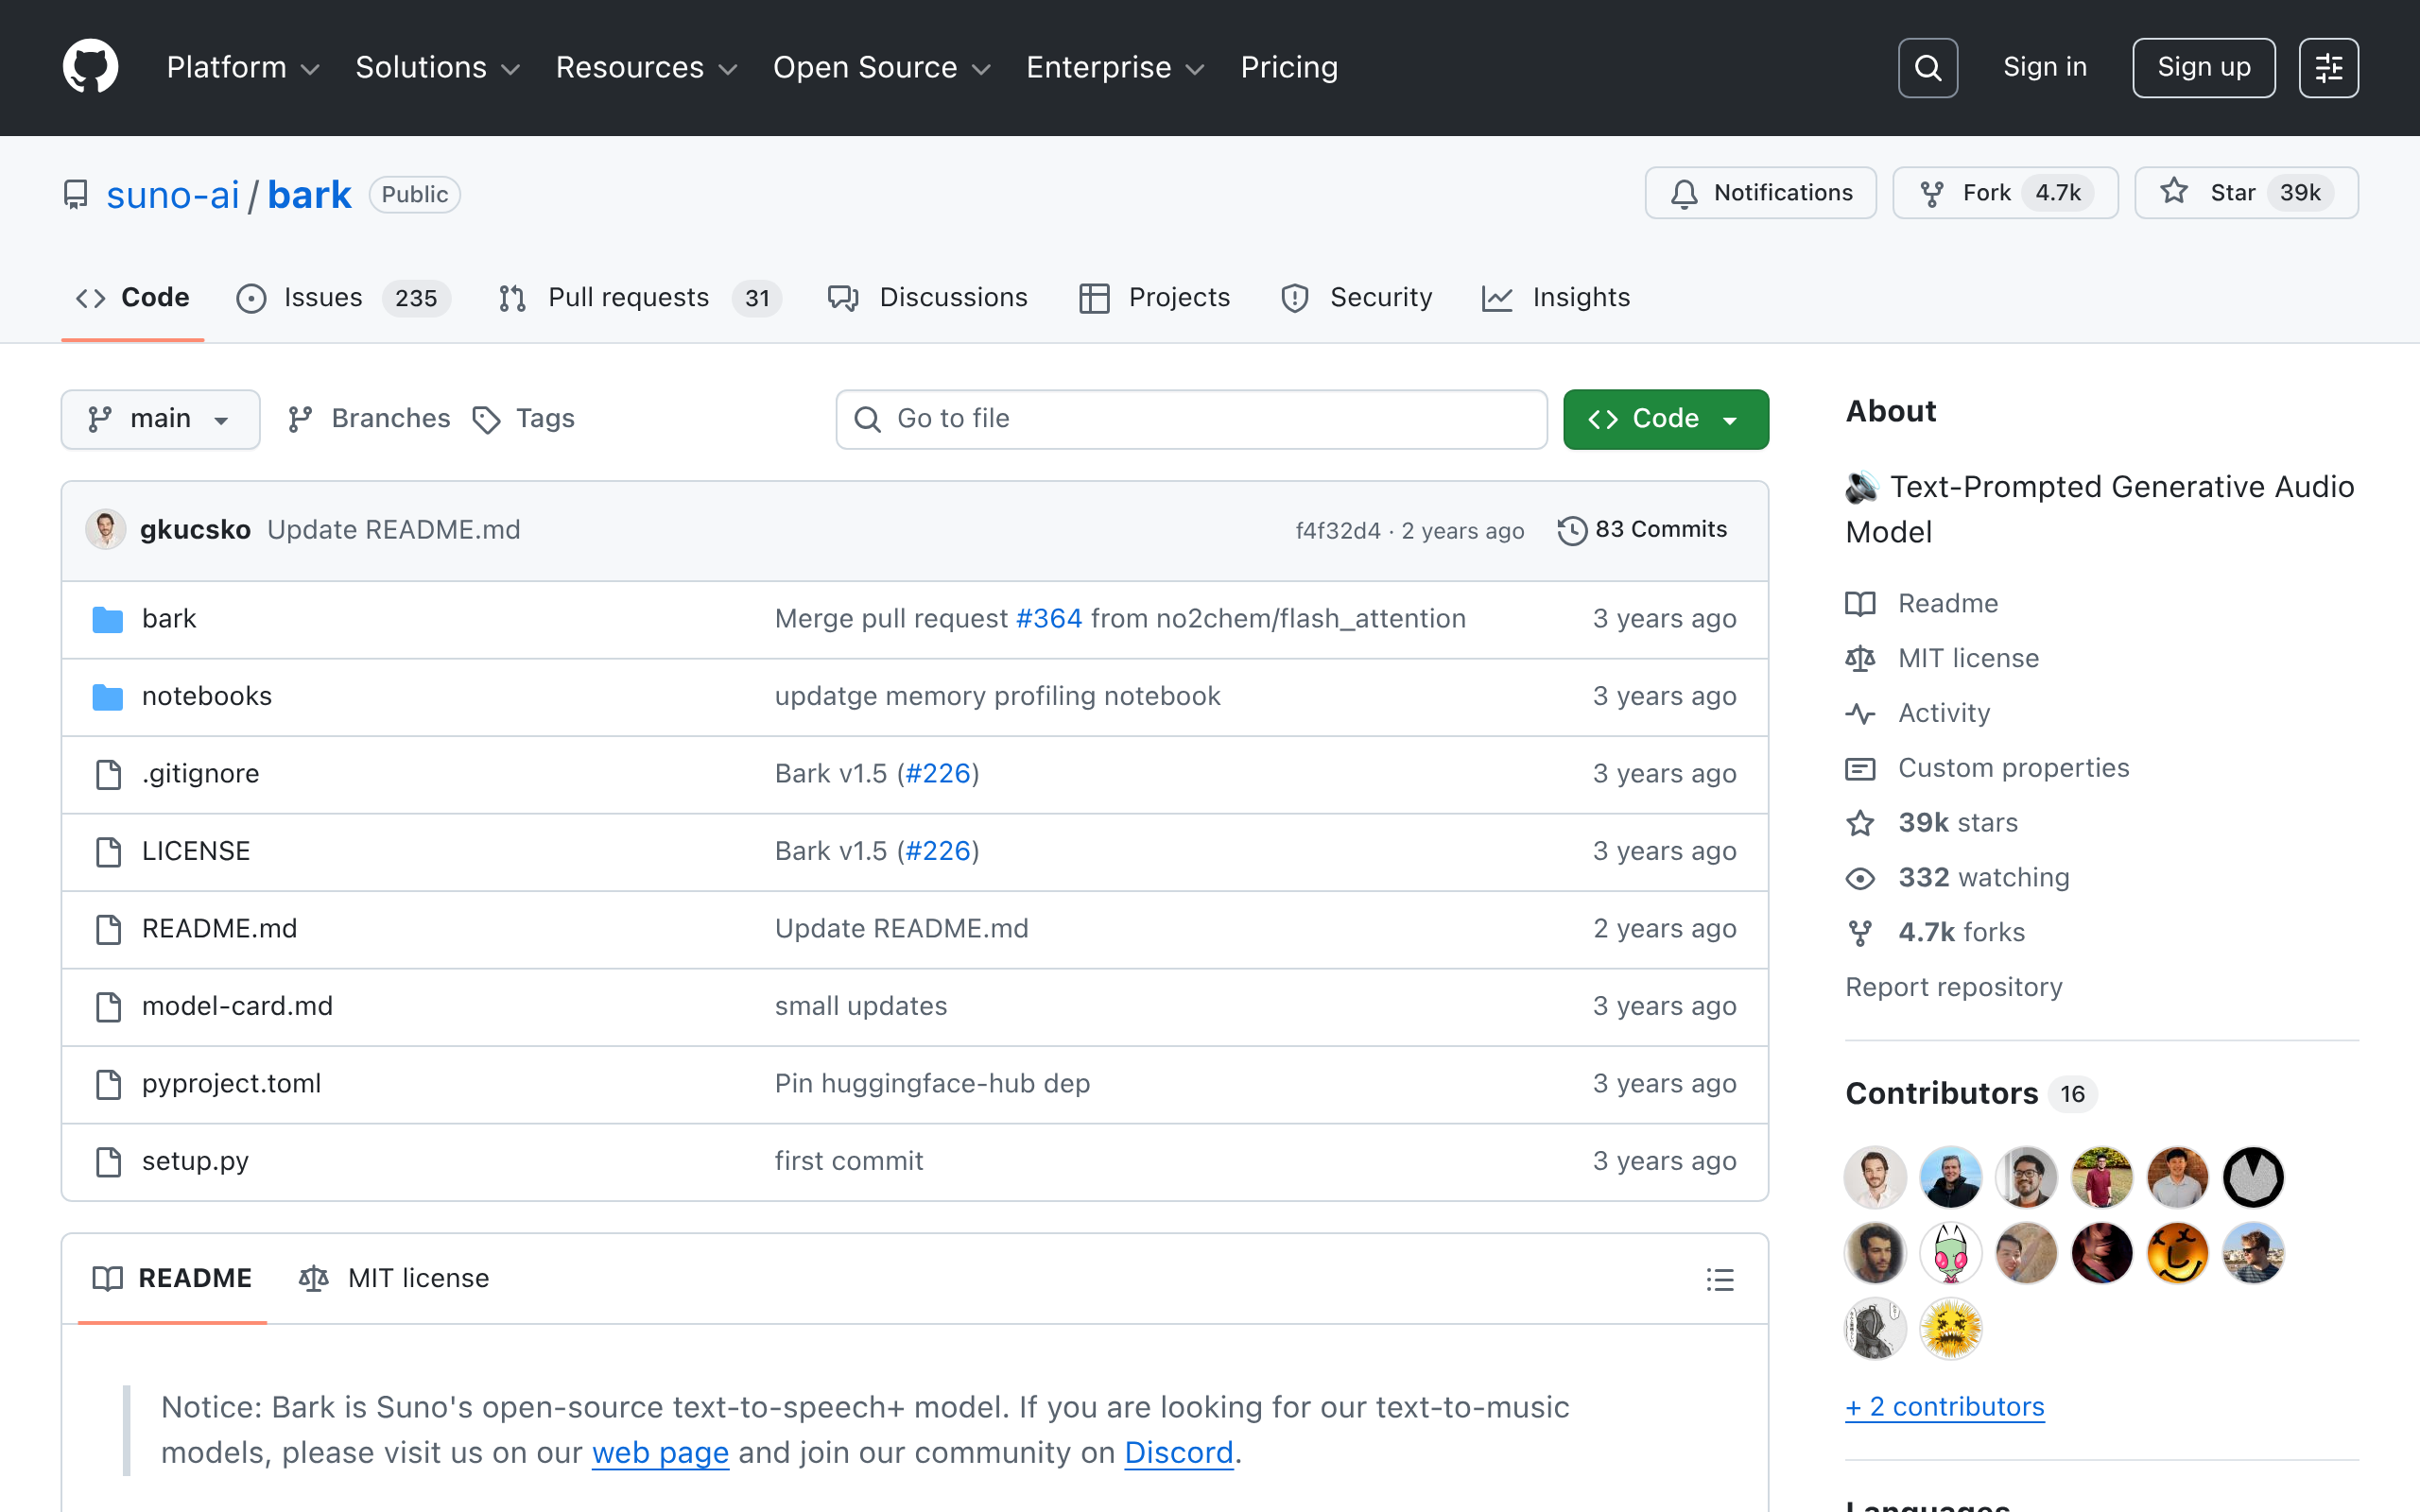Click the Notifications bell button
2420x1512 pixels.
pos(1760,193)
